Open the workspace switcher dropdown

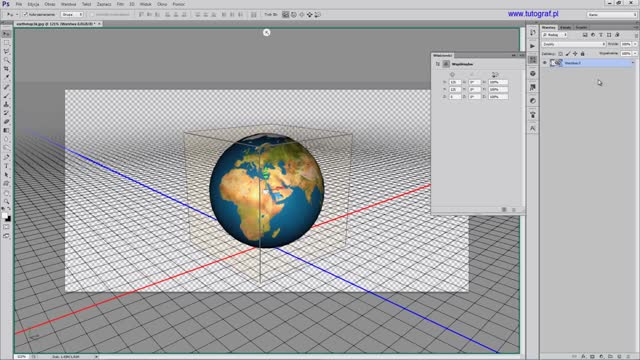pos(611,14)
